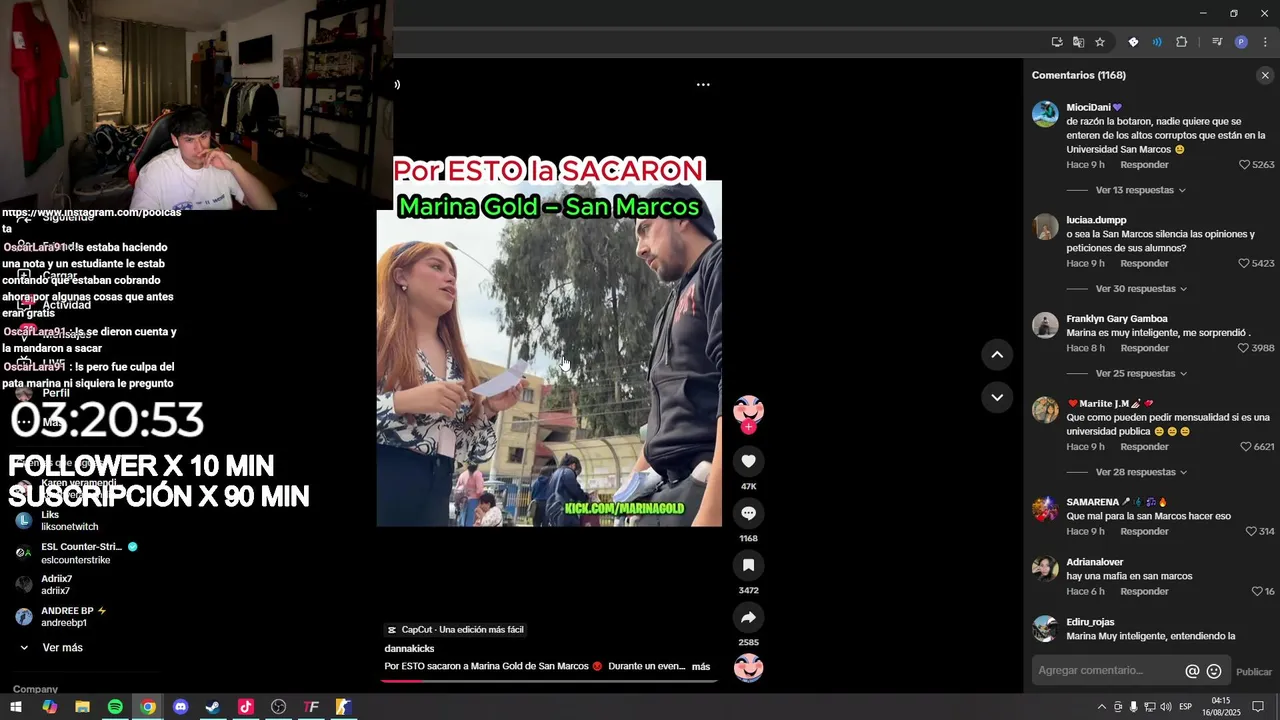Reply to Franklyn Gary Gamboa's comment
The image size is (1280, 720).
pyautogui.click(x=1144, y=348)
